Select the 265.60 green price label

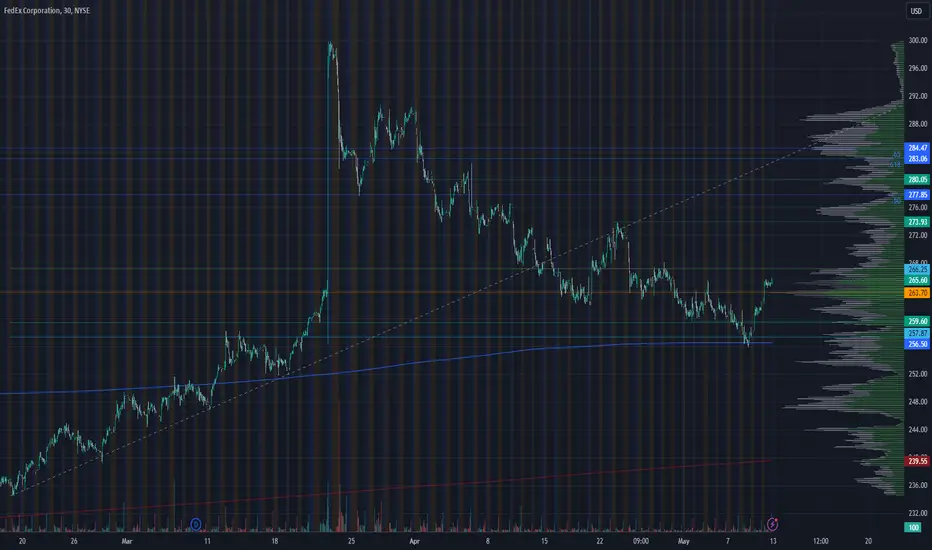[917, 280]
